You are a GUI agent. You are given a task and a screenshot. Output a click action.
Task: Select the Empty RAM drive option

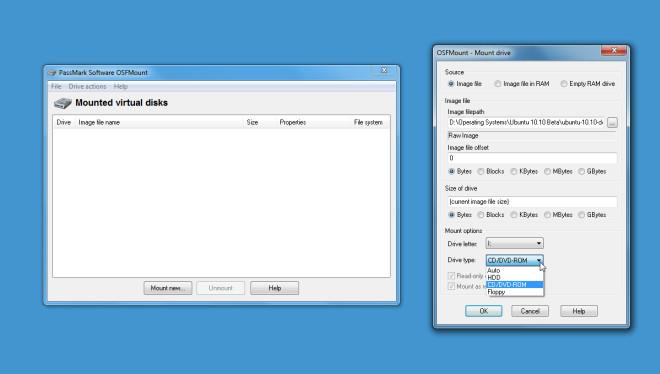coord(564,84)
